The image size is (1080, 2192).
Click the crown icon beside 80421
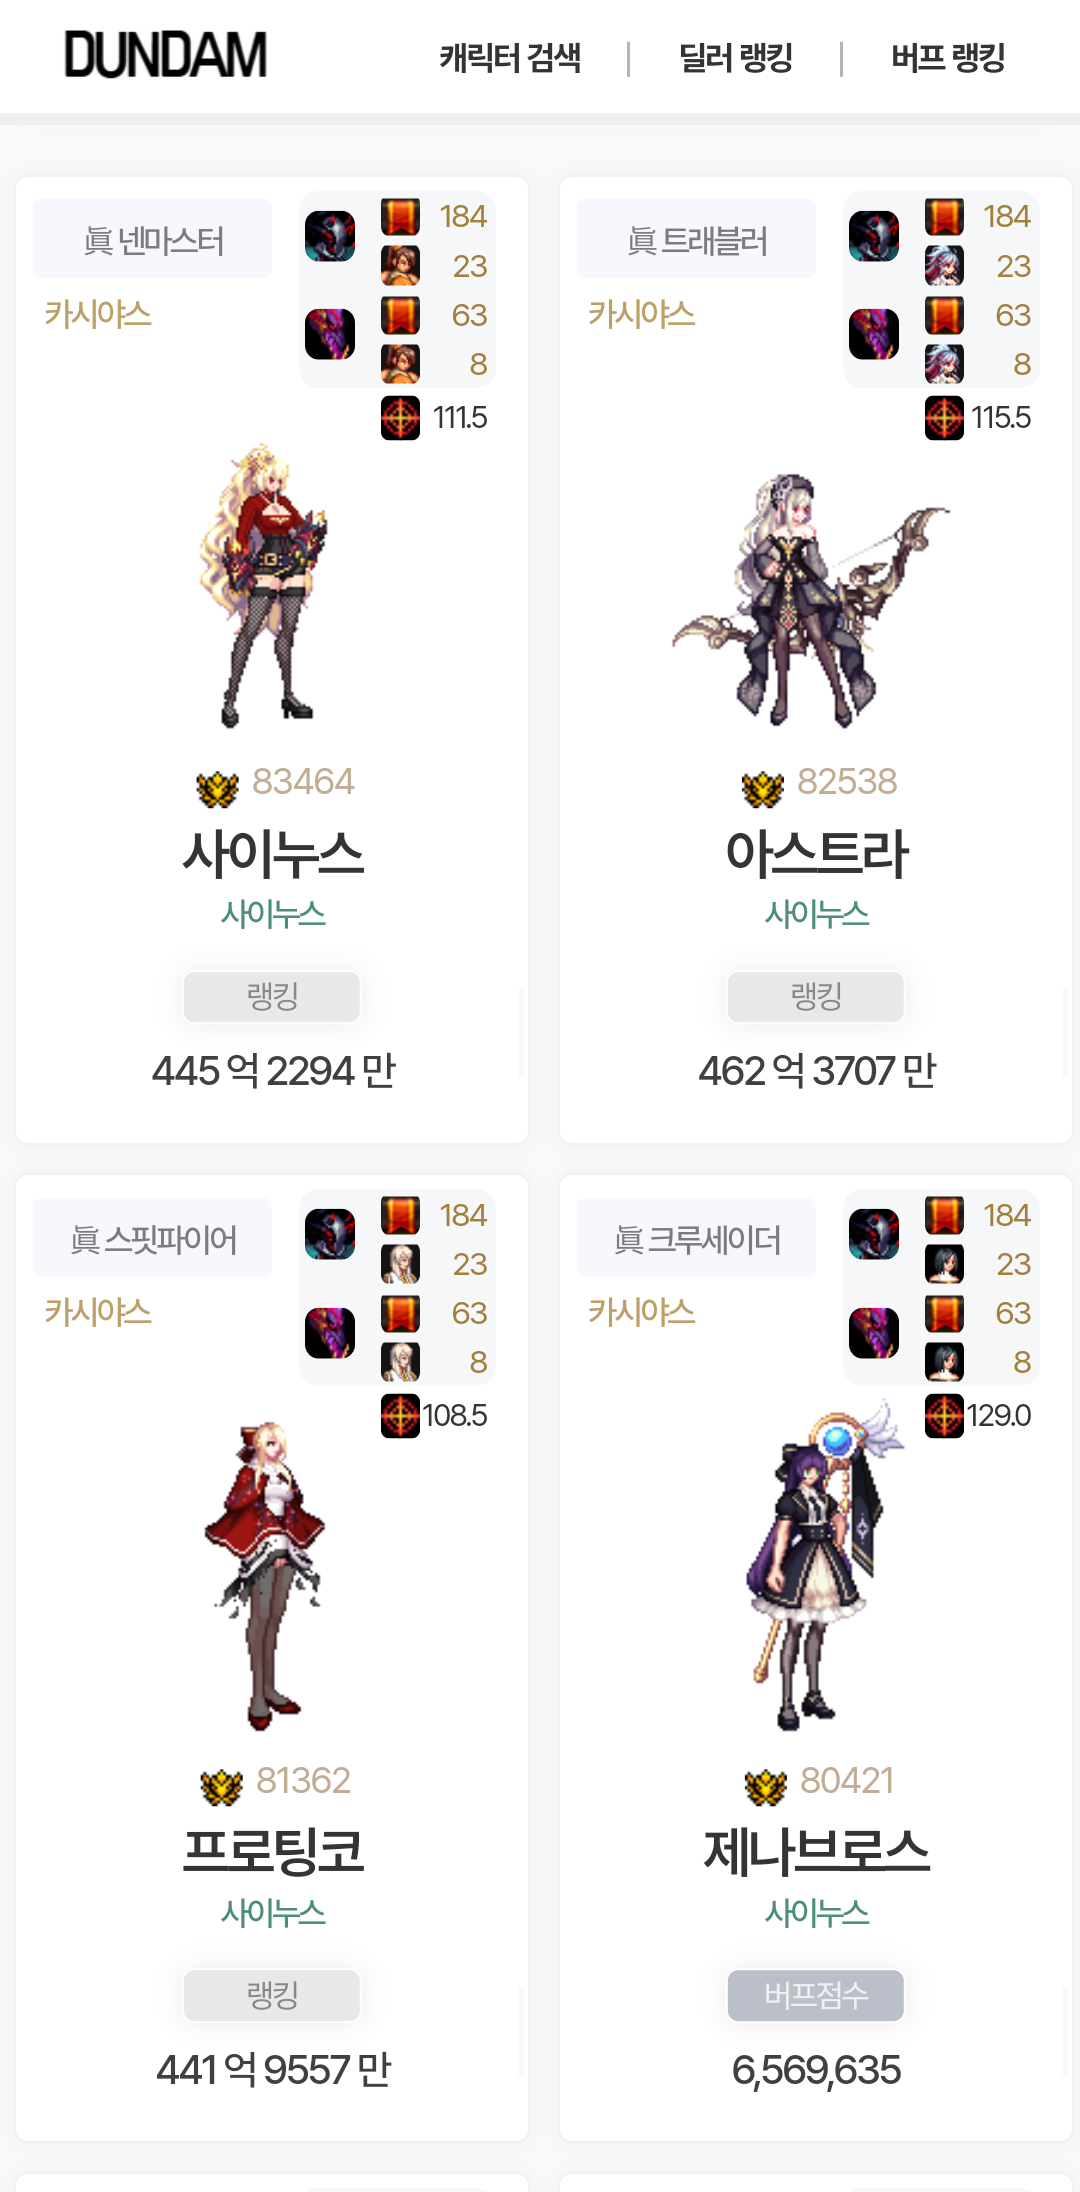point(766,1787)
